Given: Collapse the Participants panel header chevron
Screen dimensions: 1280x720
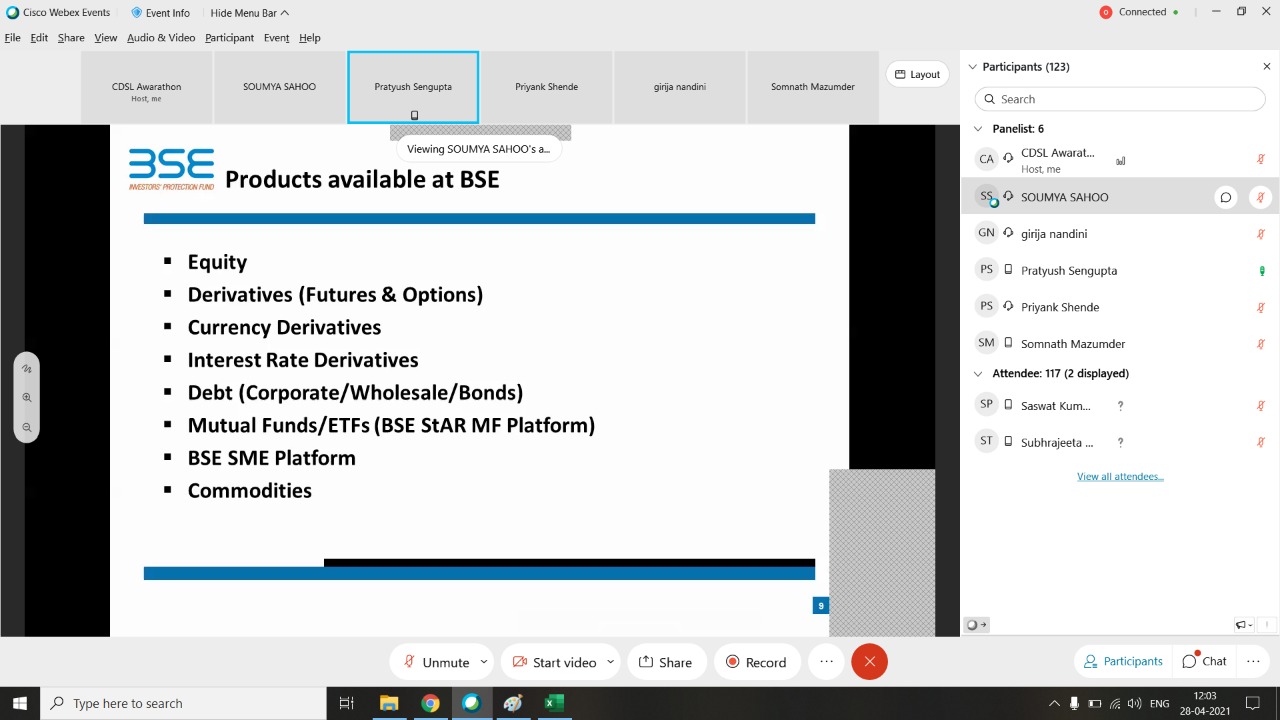Looking at the screenshot, I should click(x=972, y=67).
